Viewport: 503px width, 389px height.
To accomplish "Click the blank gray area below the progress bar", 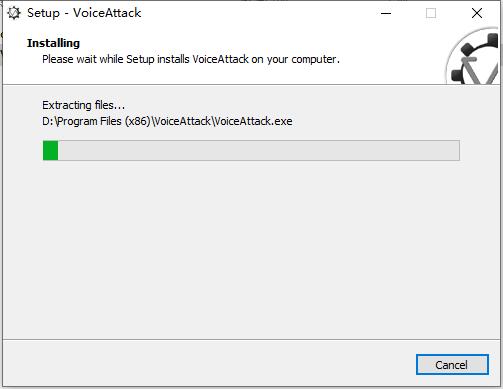I will tap(251, 250).
